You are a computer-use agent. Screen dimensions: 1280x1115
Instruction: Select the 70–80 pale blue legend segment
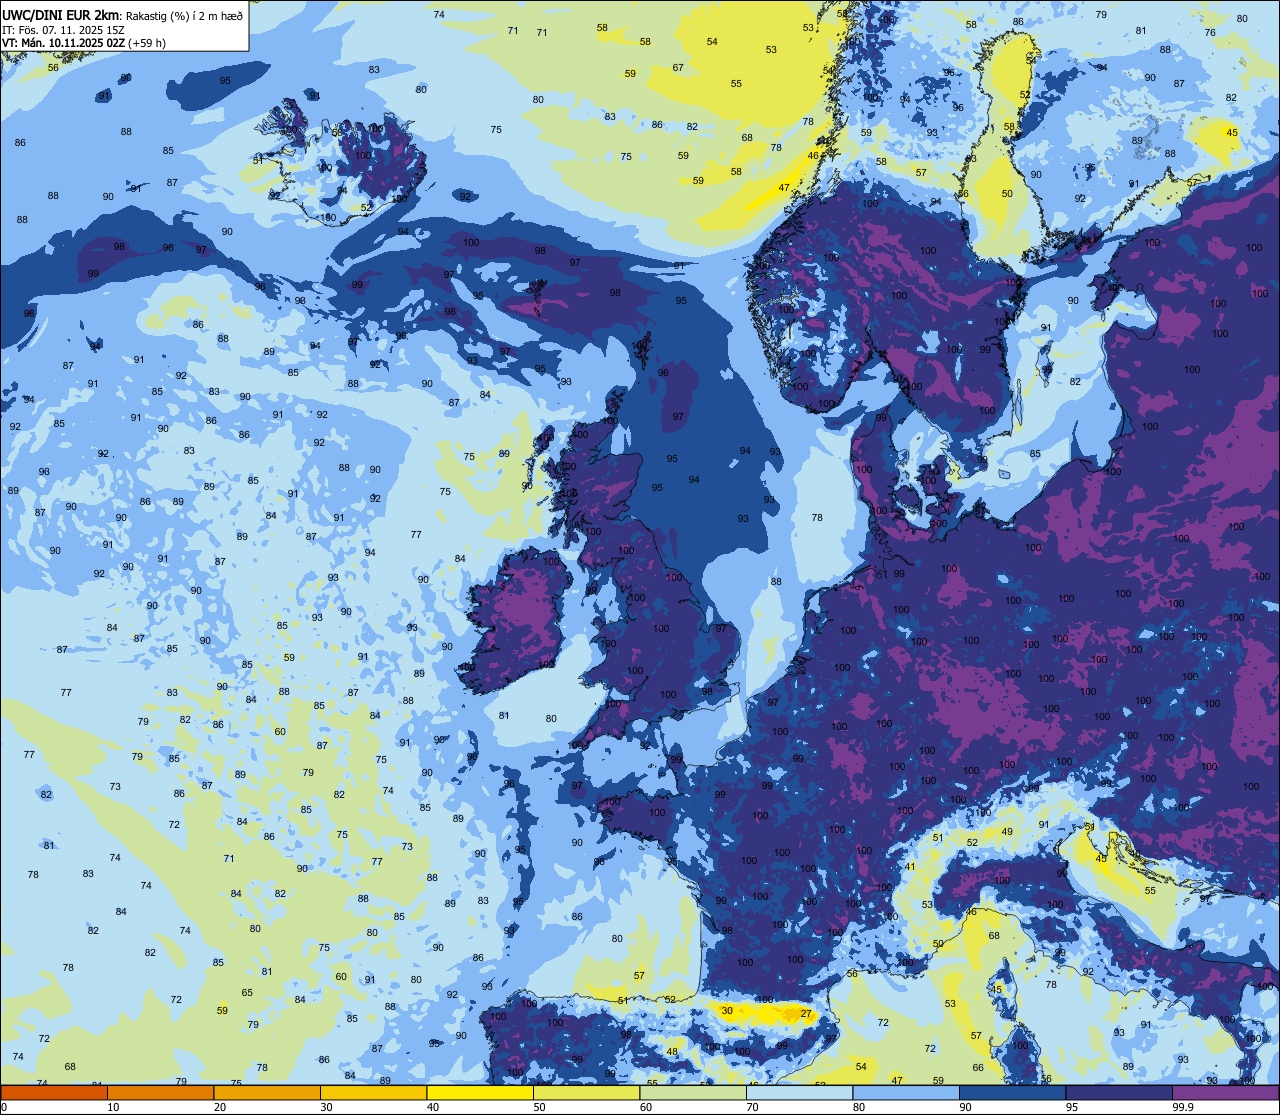pos(799,1092)
